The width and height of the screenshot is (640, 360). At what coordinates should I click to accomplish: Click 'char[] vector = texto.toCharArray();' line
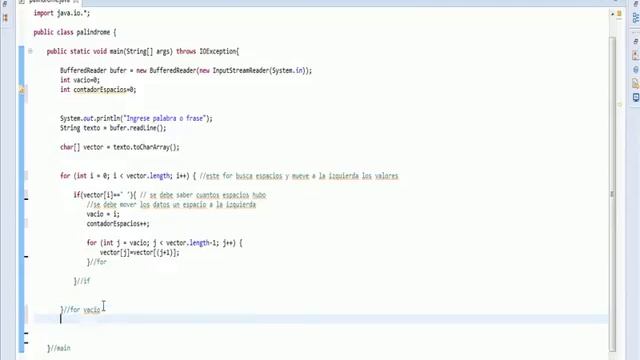pos(120,147)
